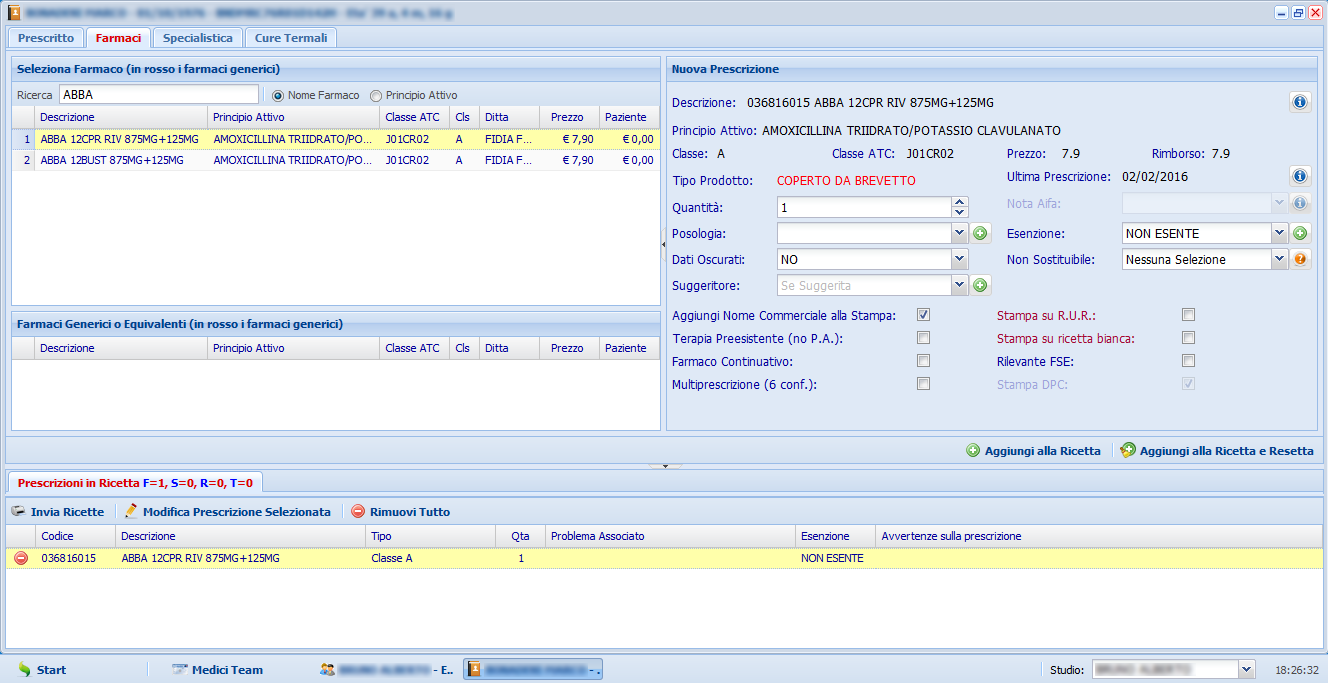This screenshot has height=683, width=1328.
Task: Decrease Quantità with down arrow
Action: tap(960, 212)
